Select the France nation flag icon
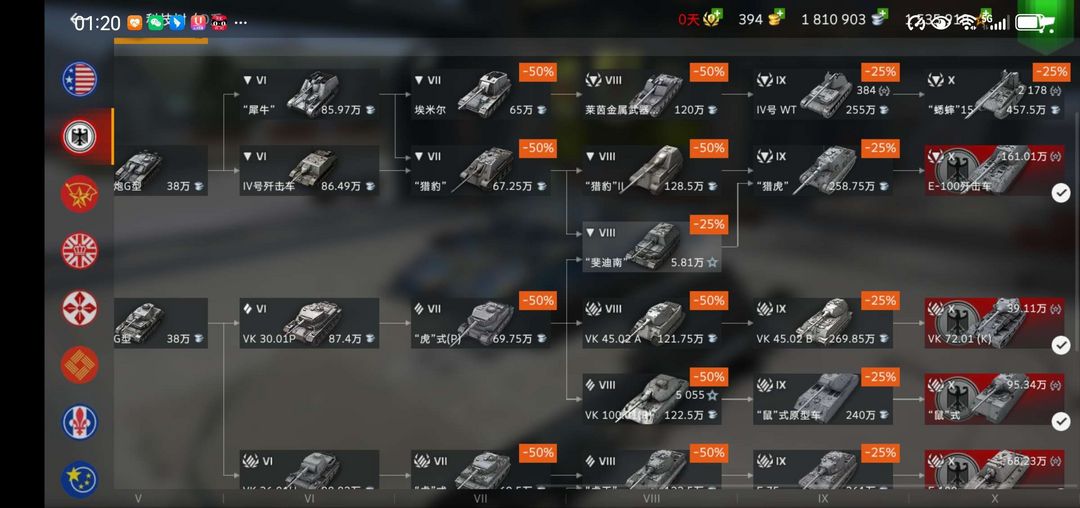The image size is (1080, 508). (x=79, y=422)
